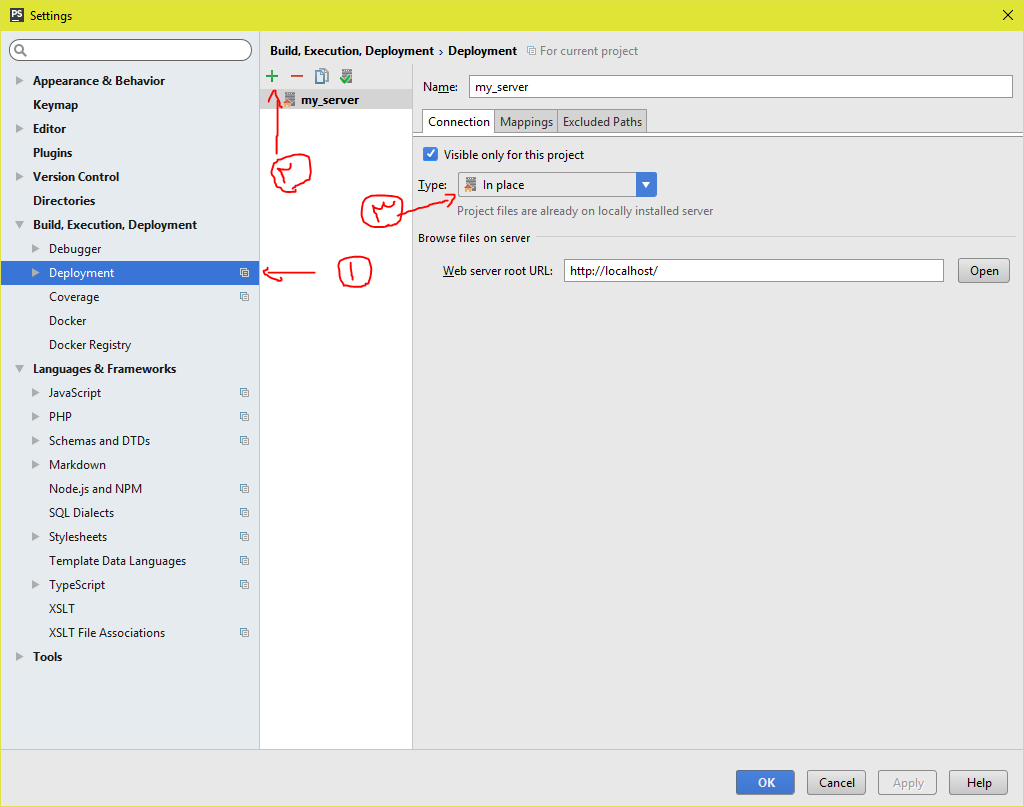Click project-level icon beside Node.js and NPM

coord(244,489)
